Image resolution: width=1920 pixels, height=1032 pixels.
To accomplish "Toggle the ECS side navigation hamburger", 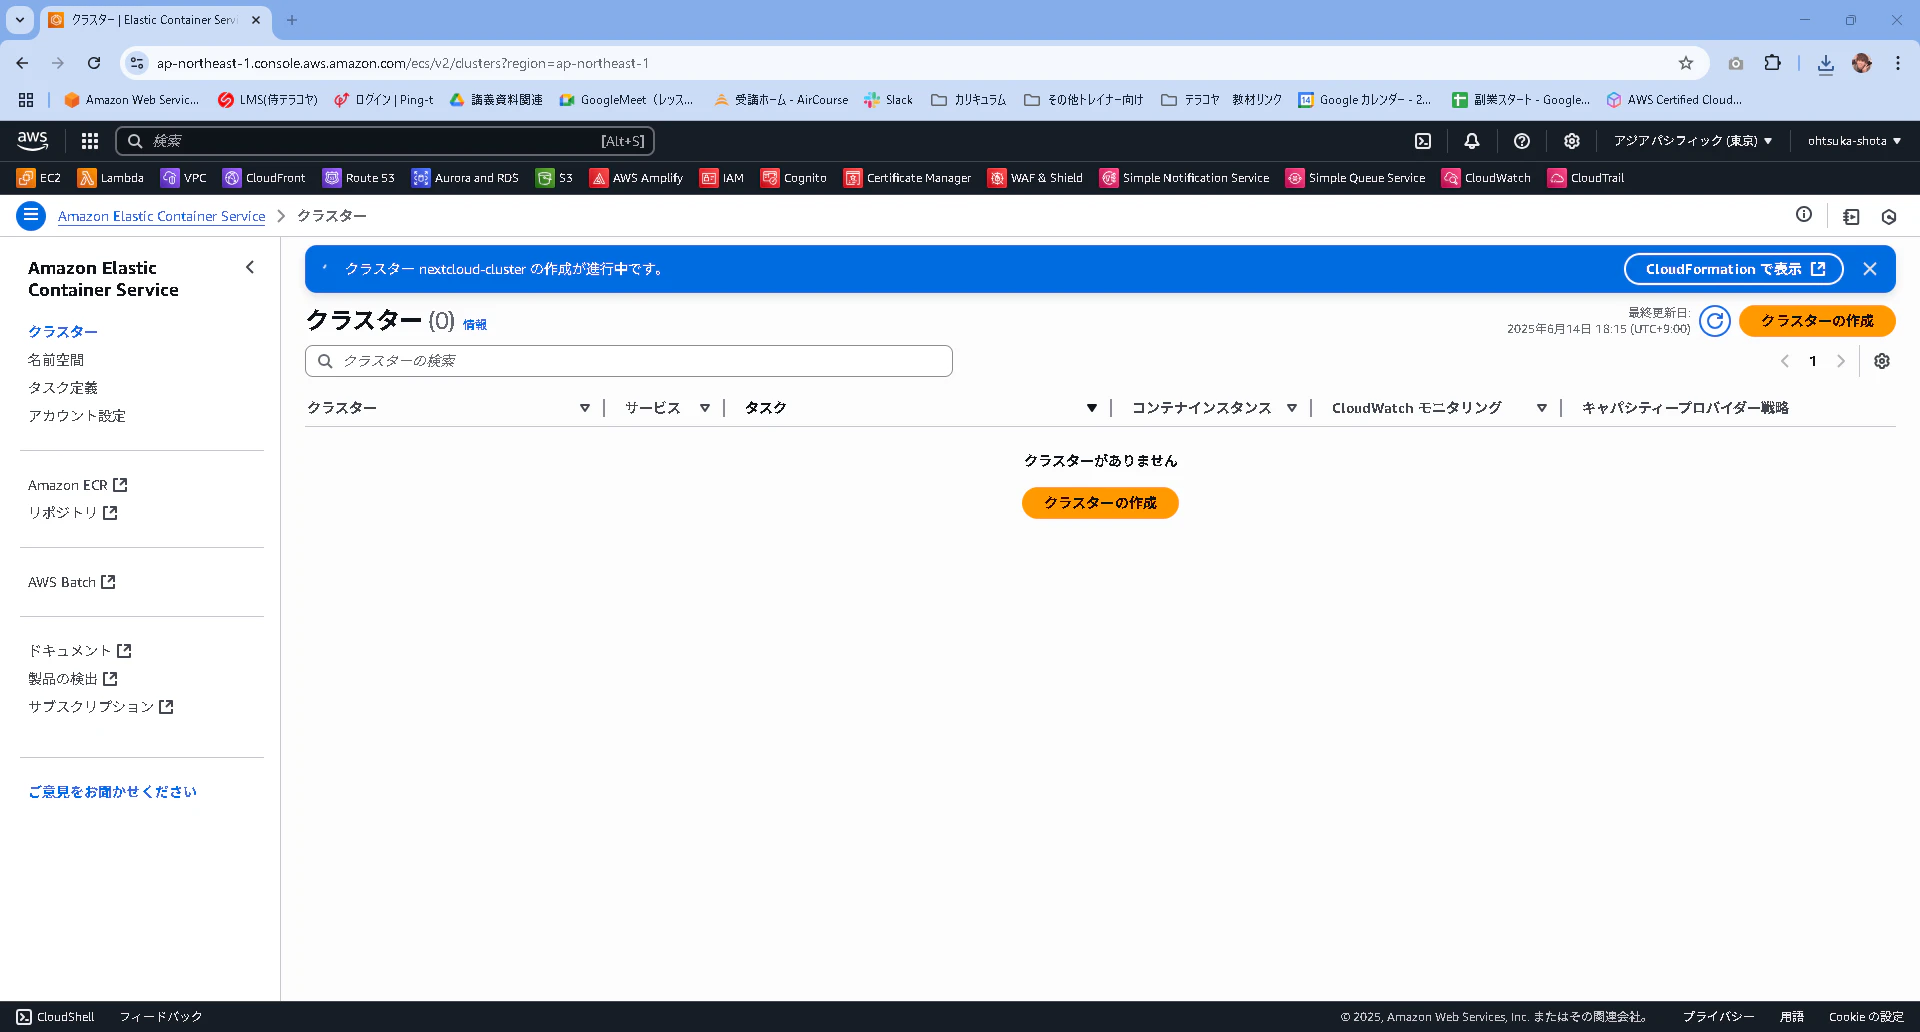I will (31, 216).
